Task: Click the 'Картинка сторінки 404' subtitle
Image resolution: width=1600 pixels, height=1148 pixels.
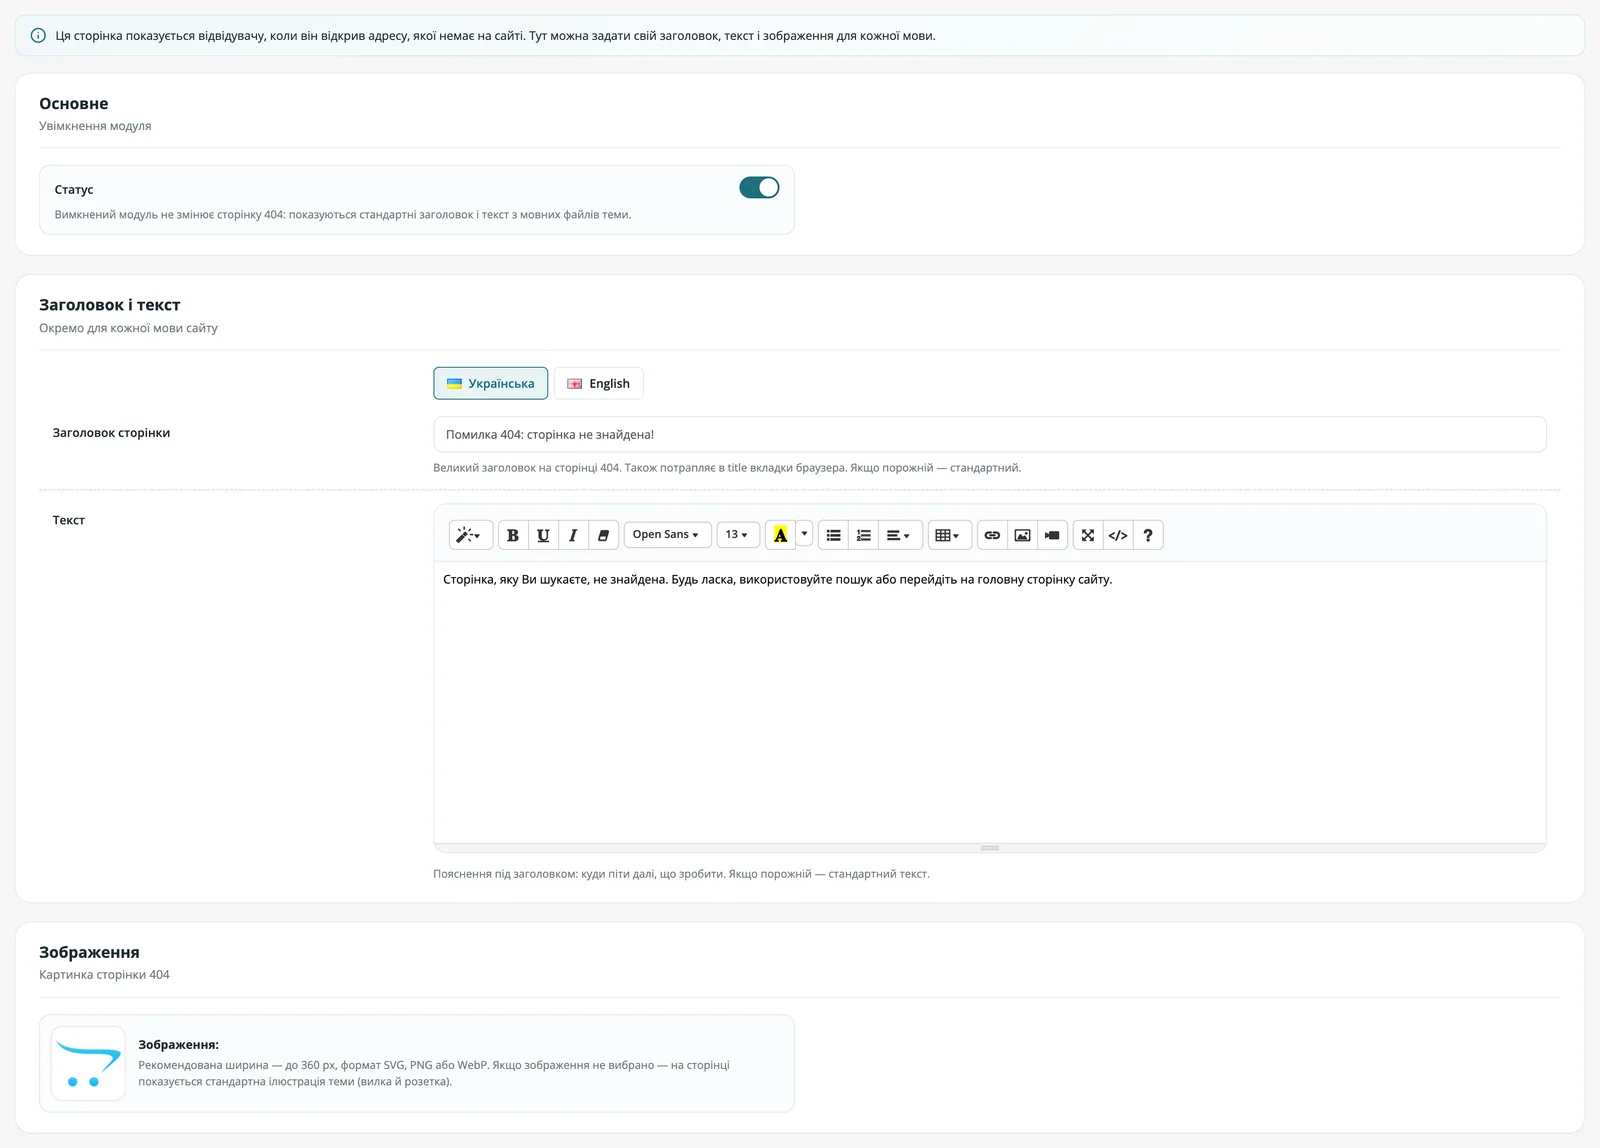Action: pos(104,975)
